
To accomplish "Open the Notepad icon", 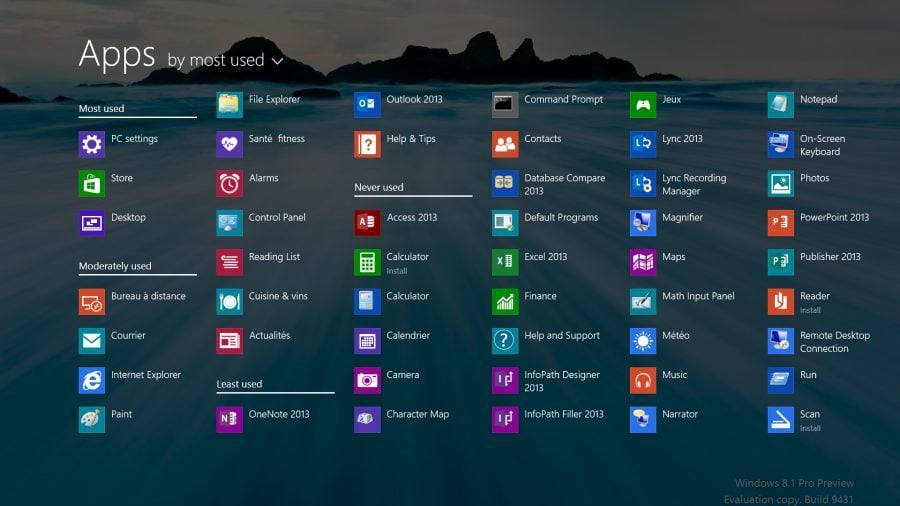I will (781, 104).
